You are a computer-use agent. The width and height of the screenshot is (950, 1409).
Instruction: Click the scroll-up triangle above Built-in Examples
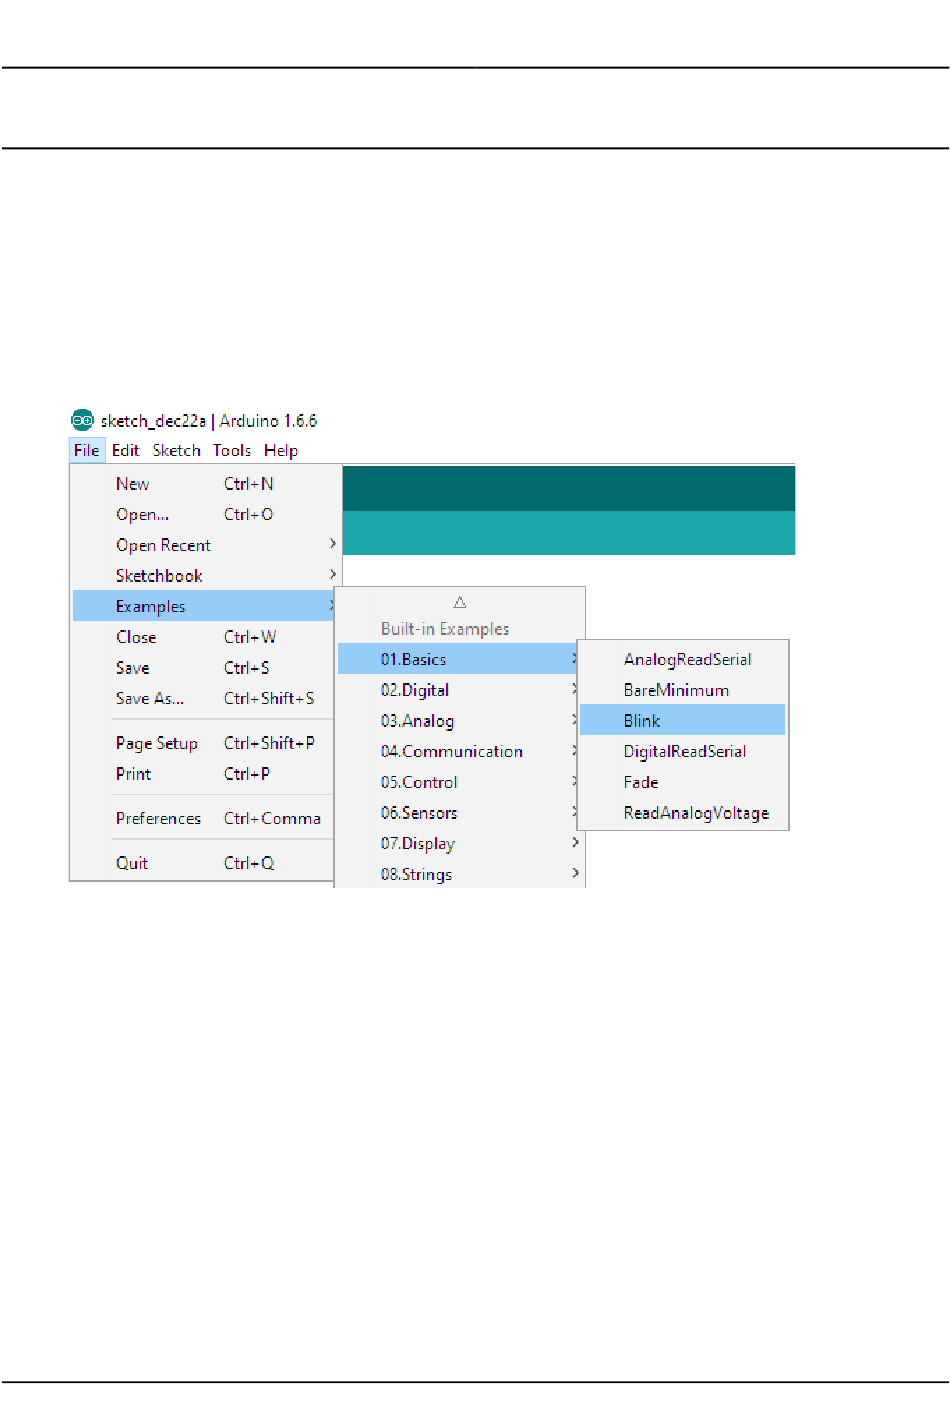pos(460,602)
